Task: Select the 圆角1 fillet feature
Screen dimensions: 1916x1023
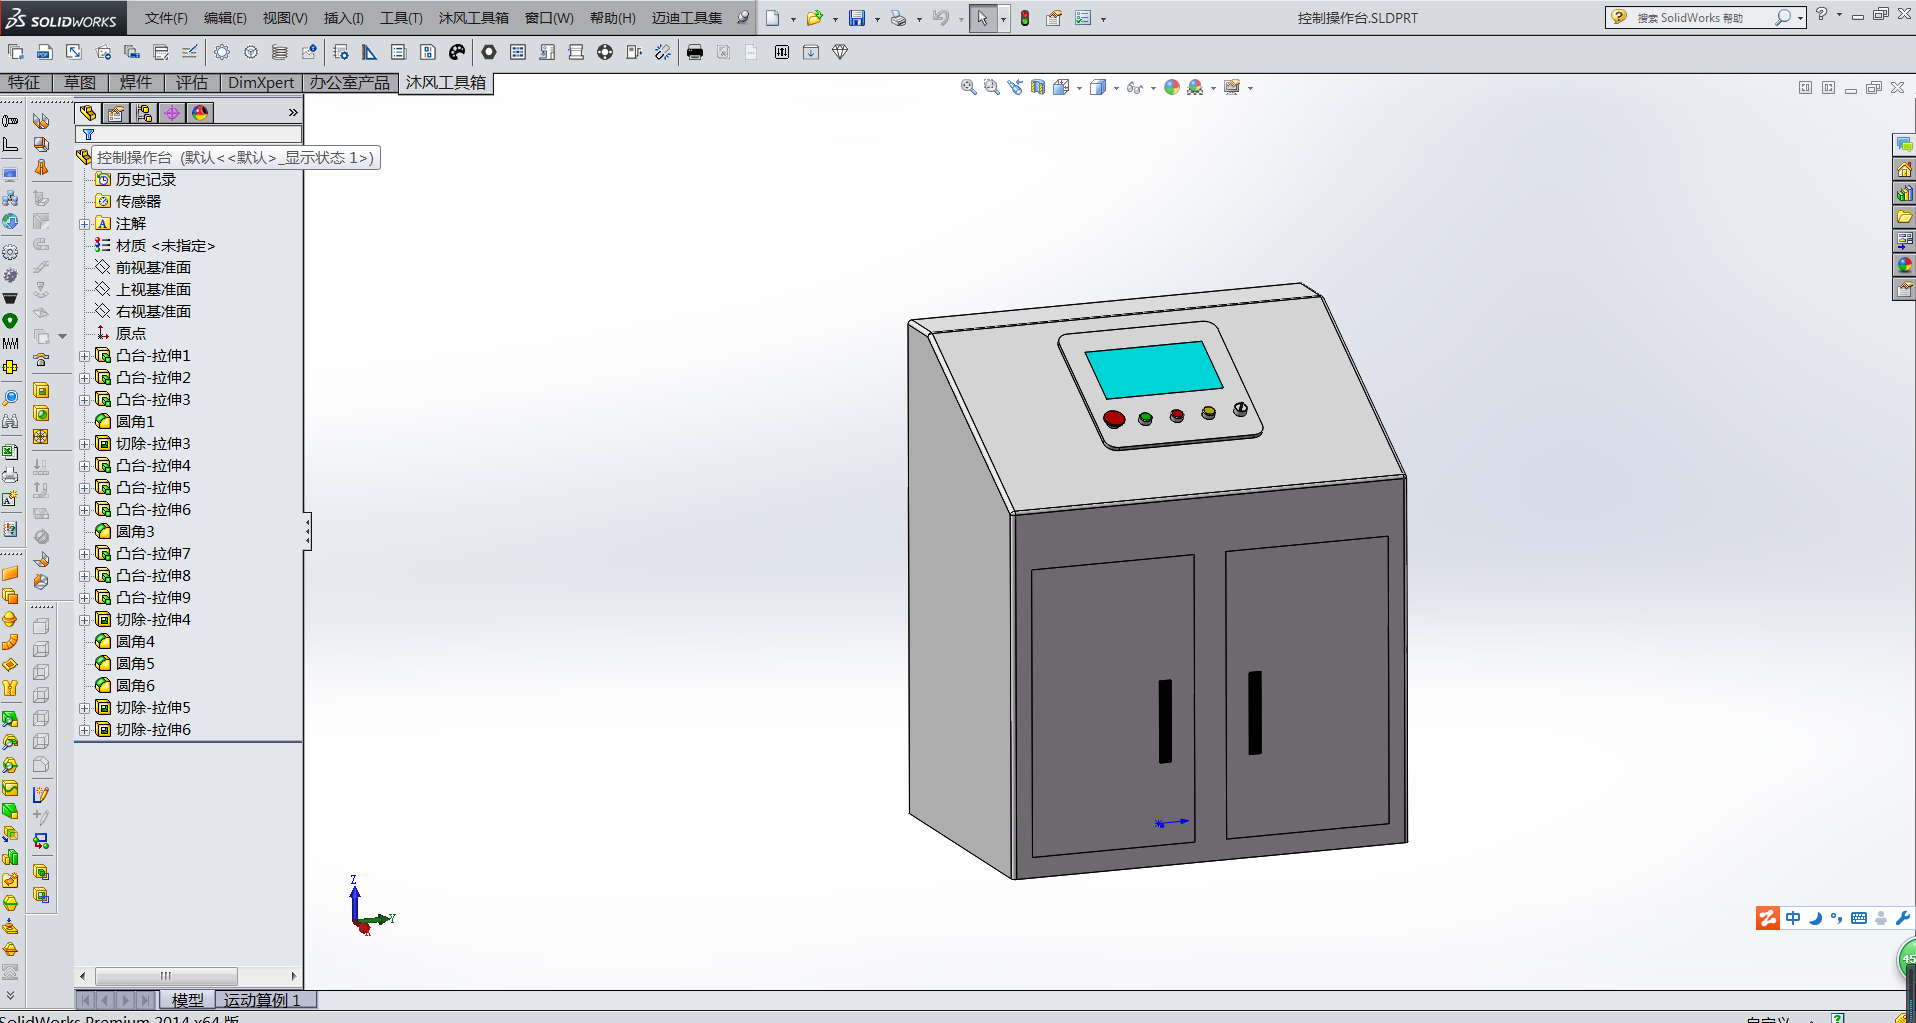Action: click(x=135, y=422)
